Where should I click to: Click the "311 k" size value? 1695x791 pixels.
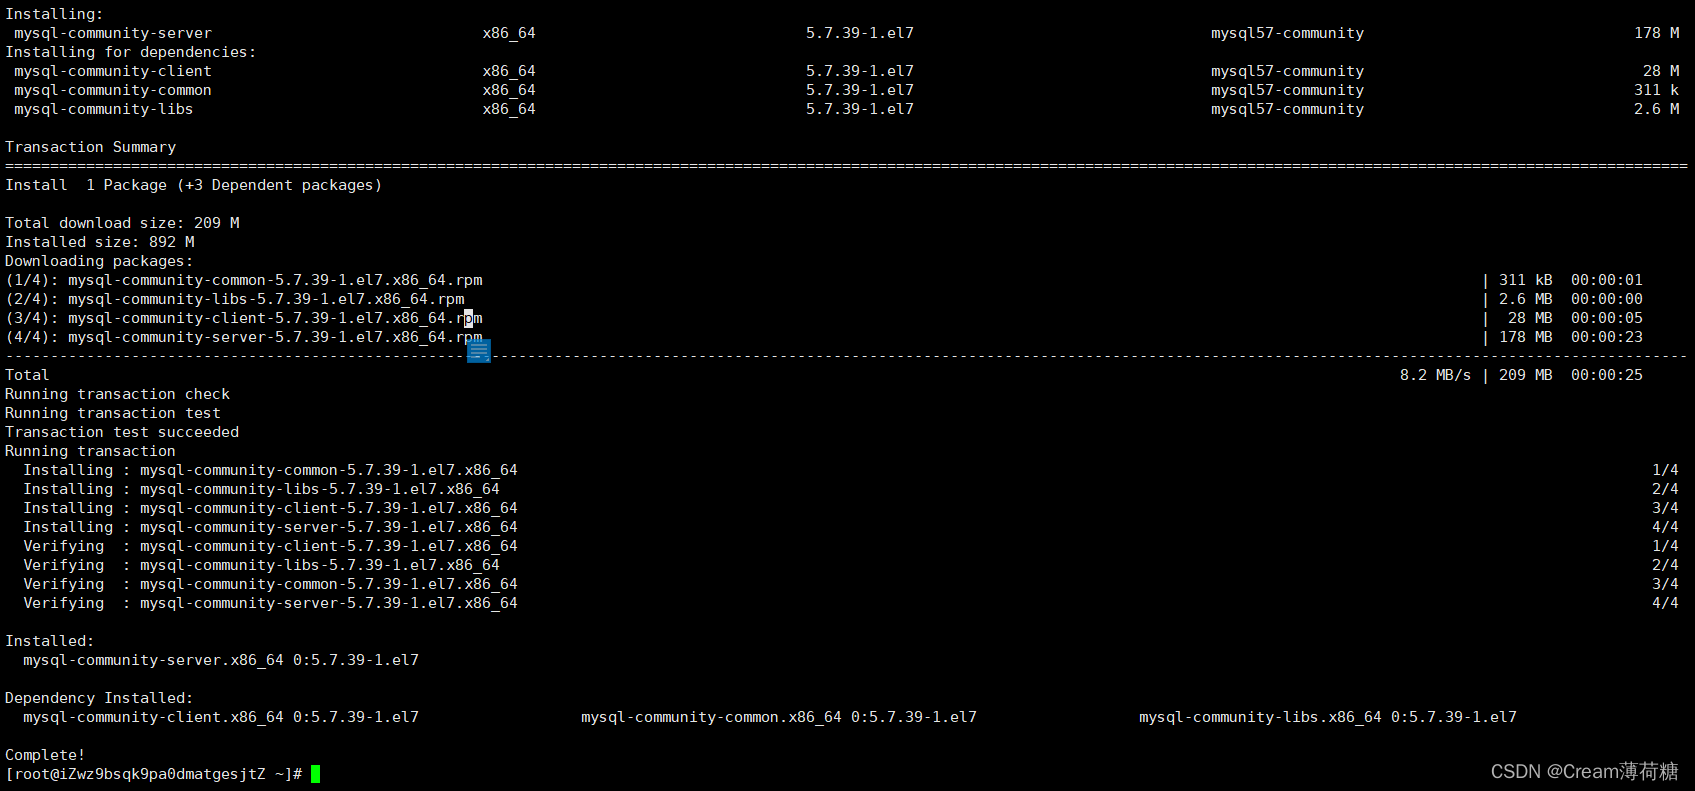point(1657,90)
